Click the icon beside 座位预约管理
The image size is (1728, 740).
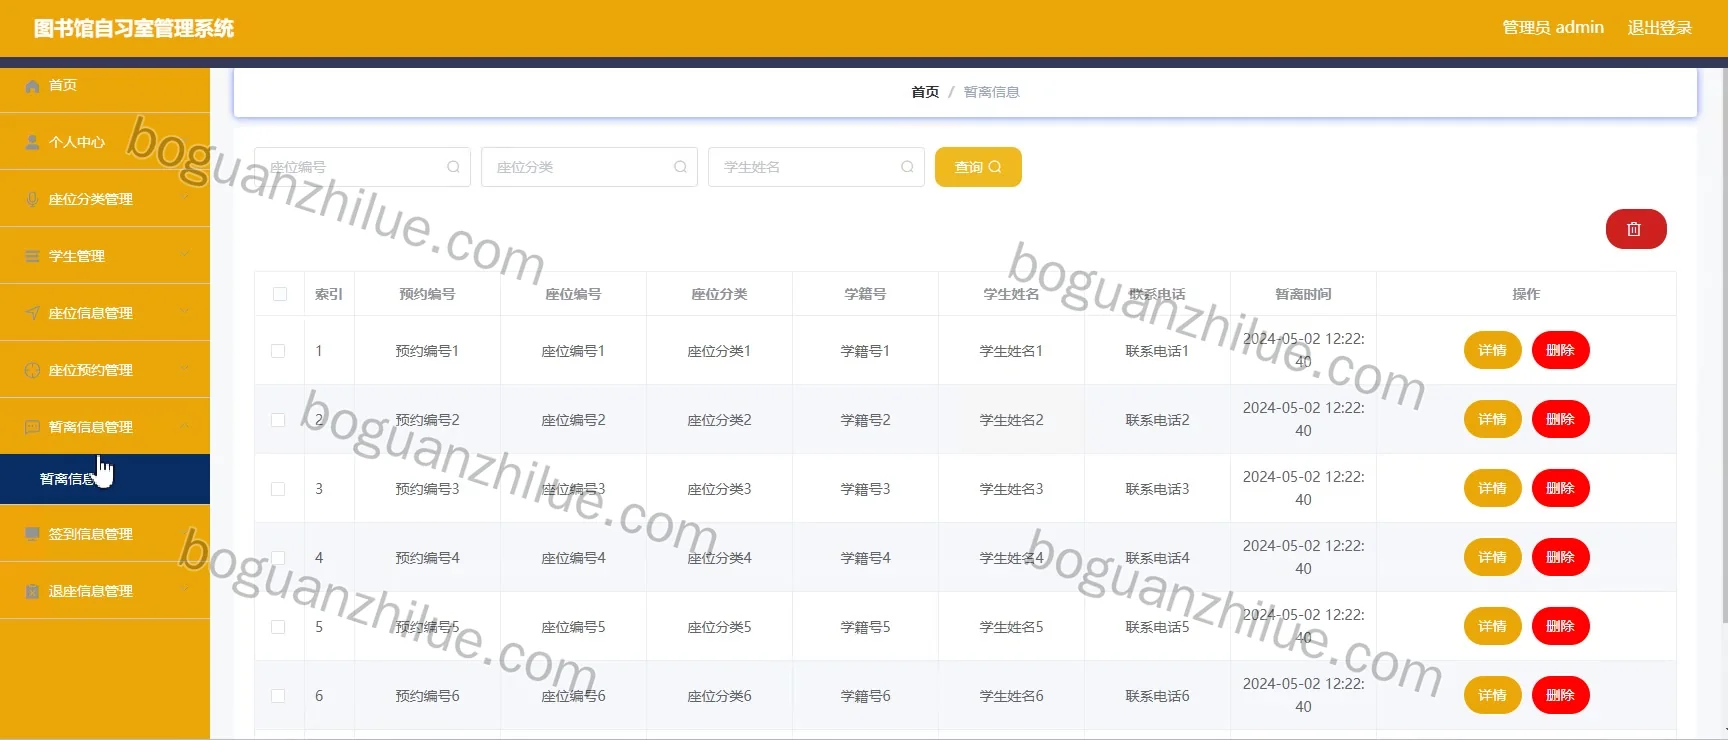point(32,371)
